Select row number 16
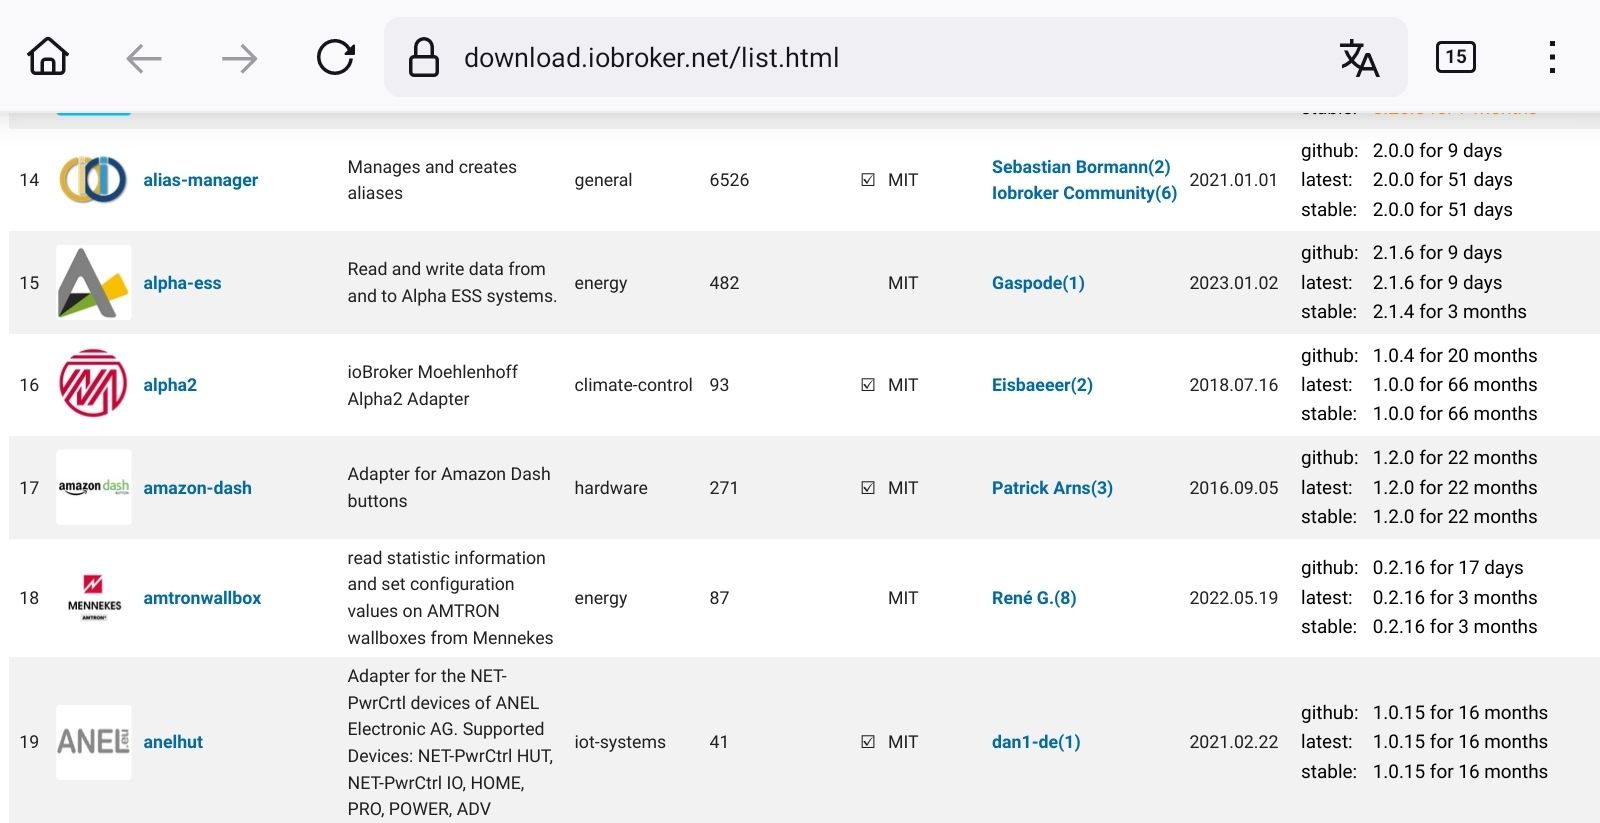Viewport: 1600px width, 823px height. tap(29, 385)
